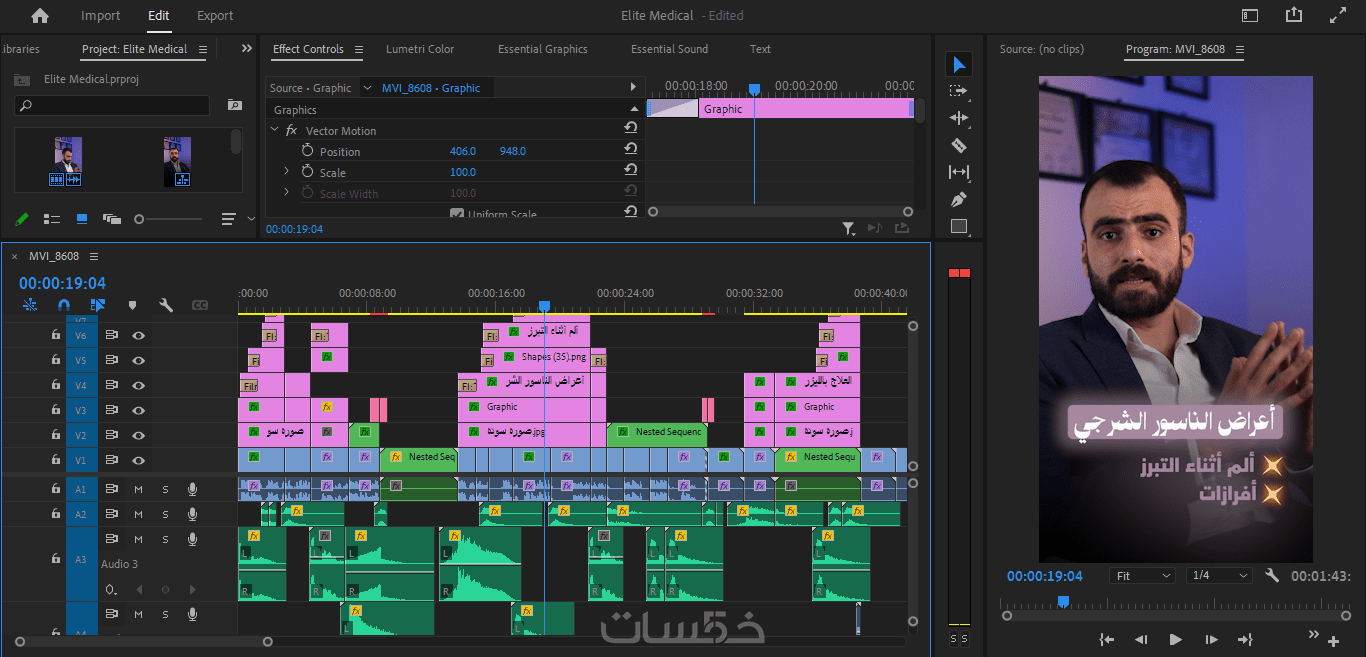
Task: Open Program monitor settings wrench
Action: pyautogui.click(x=1272, y=576)
